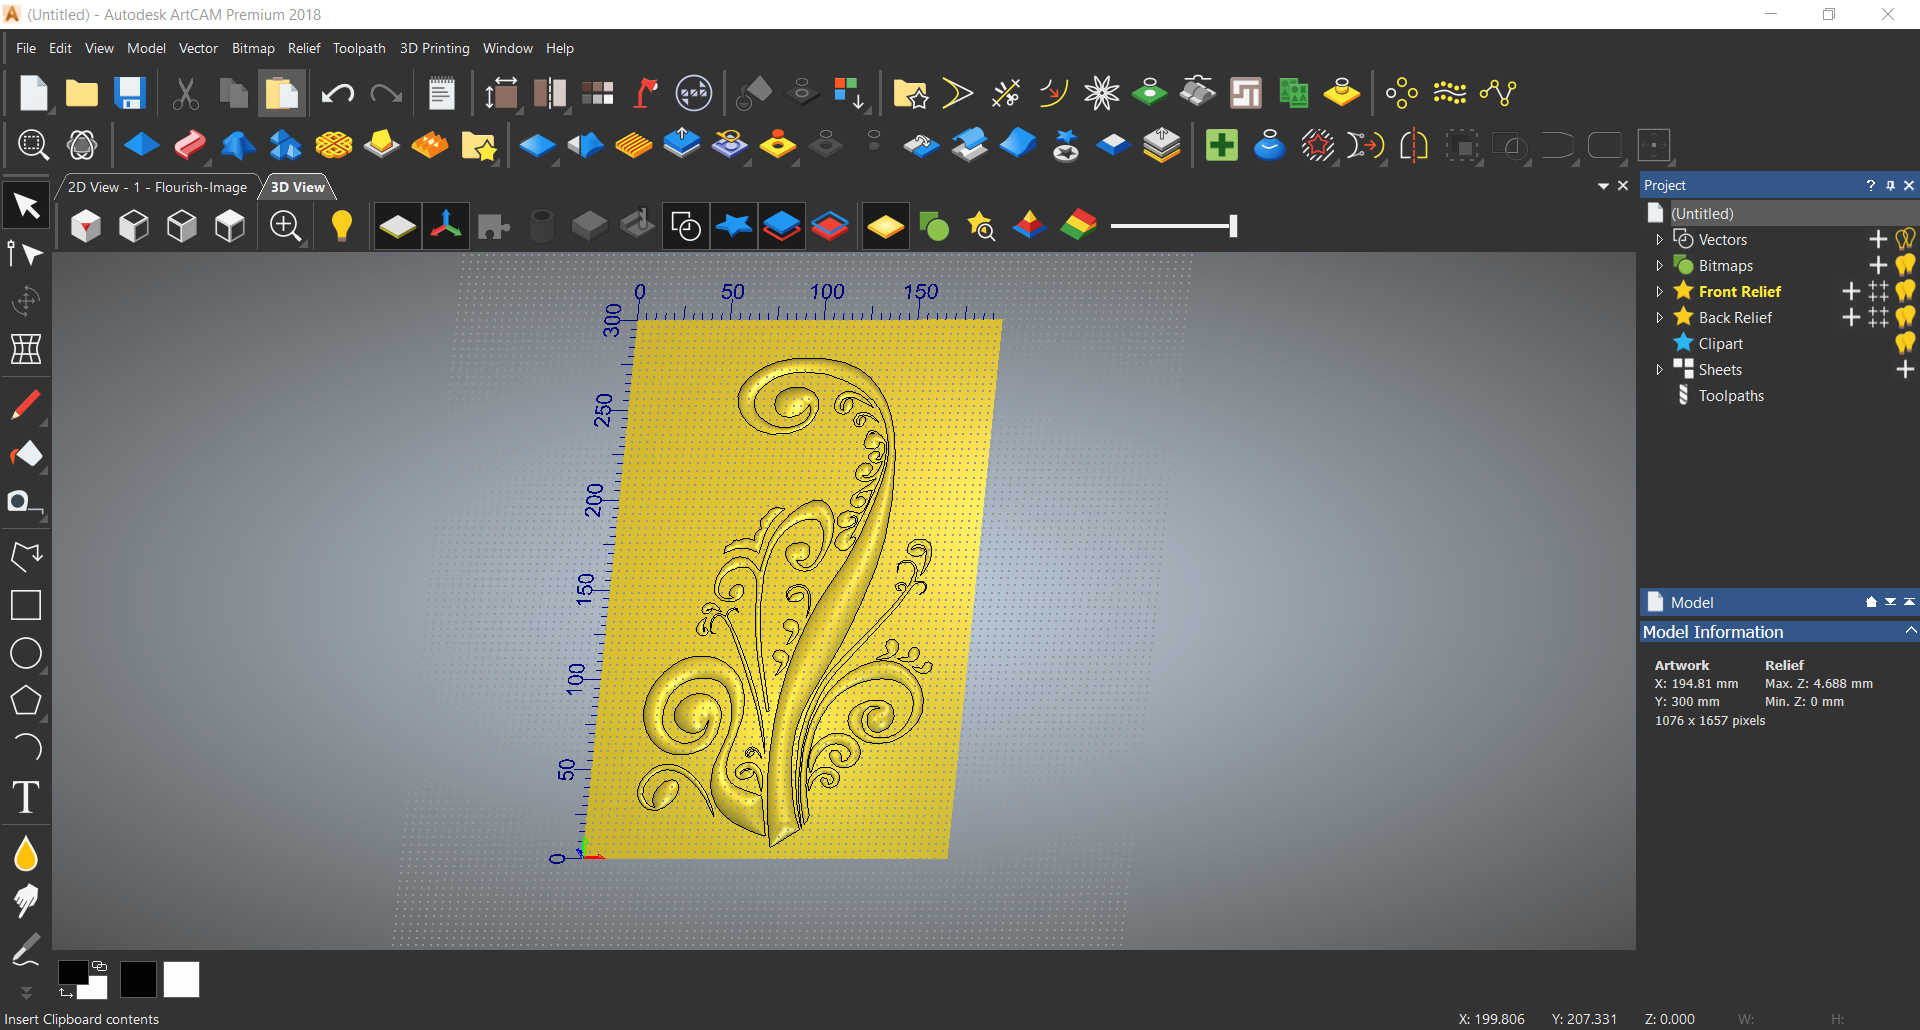Toggle visibility of the Vectors item
The height and width of the screenshot is (1030, 1920).
click(1905, 239)
